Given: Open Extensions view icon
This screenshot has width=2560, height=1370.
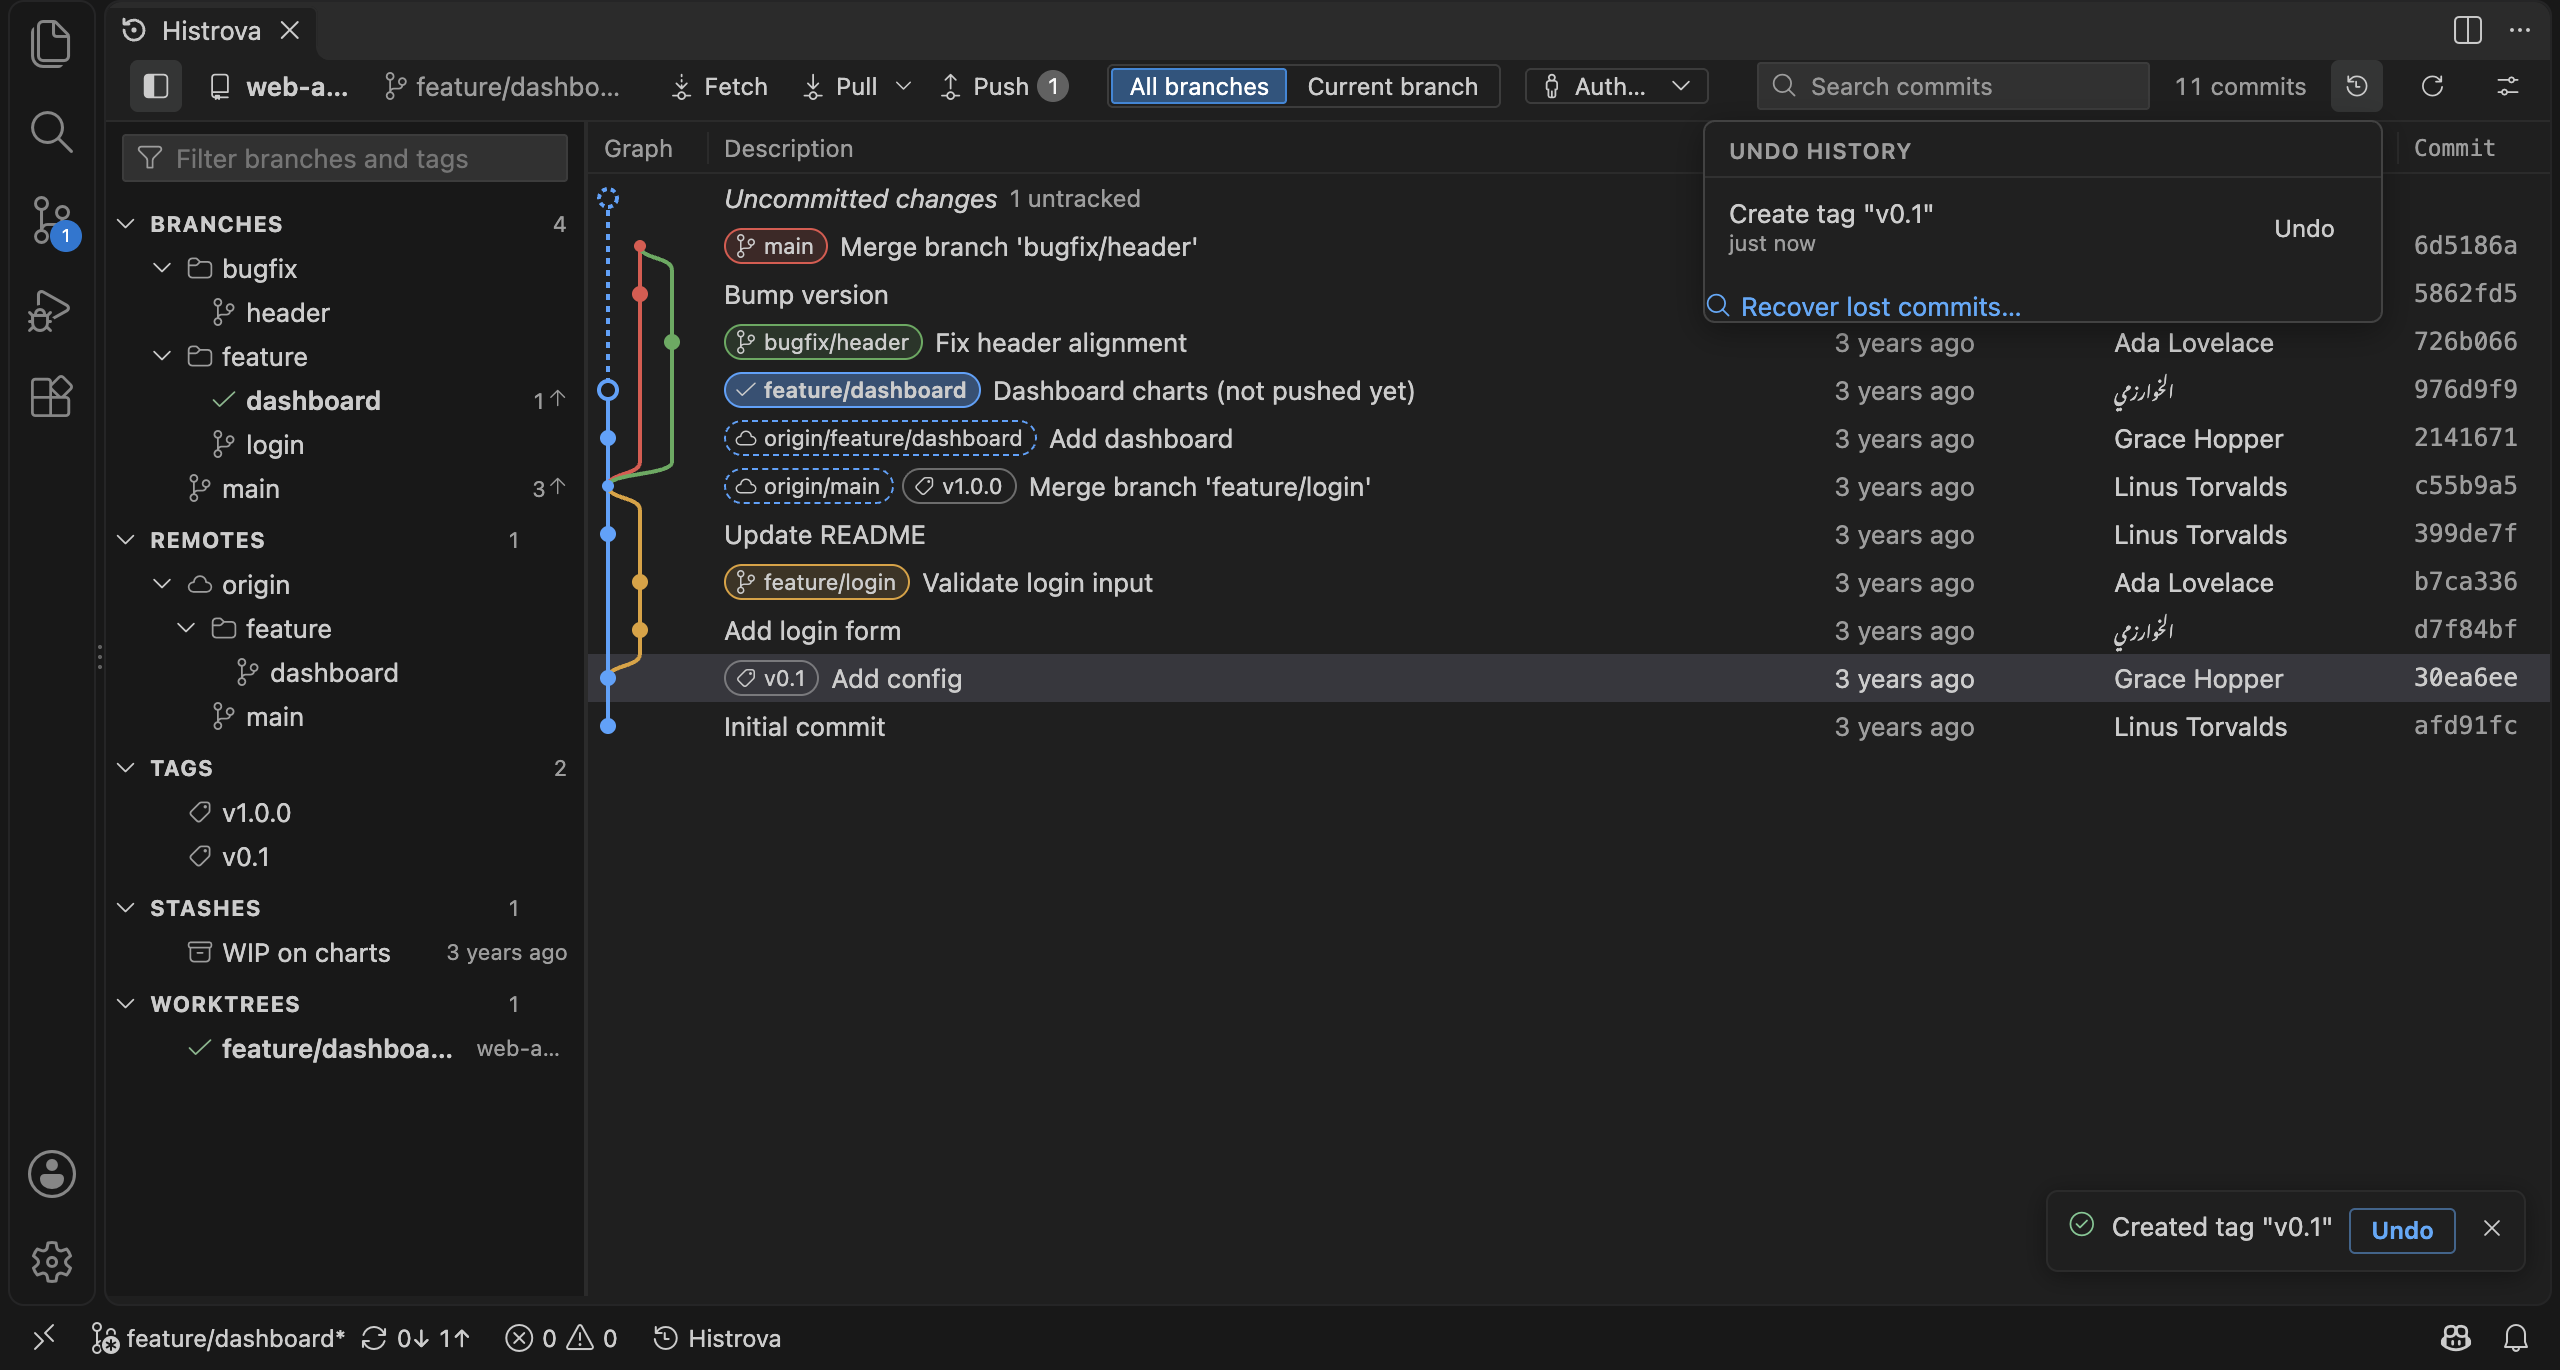Looking at the screenshot, I should (x=51, y=397).
